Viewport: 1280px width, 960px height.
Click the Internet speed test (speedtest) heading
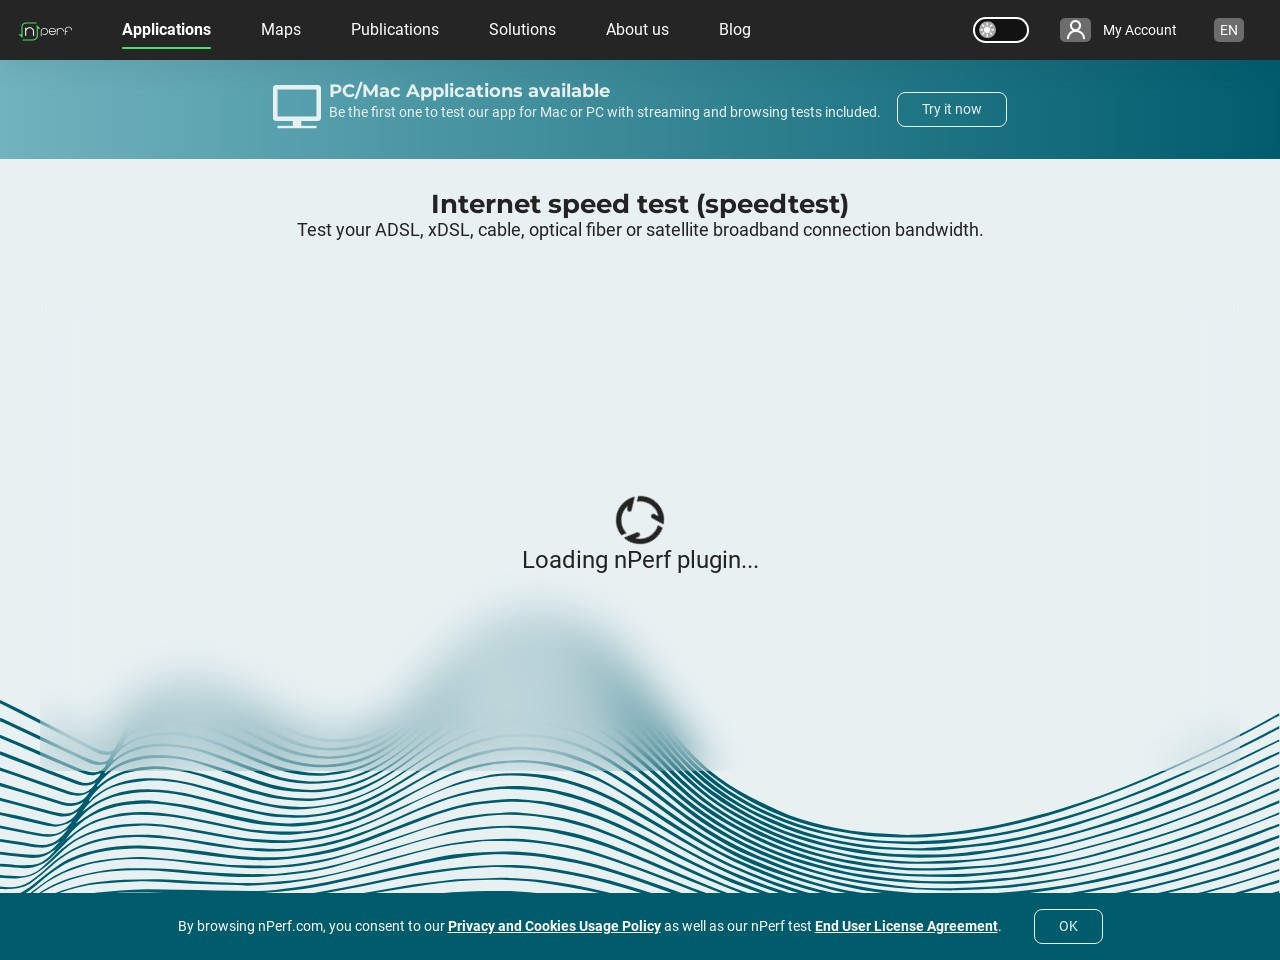[640, 204]
